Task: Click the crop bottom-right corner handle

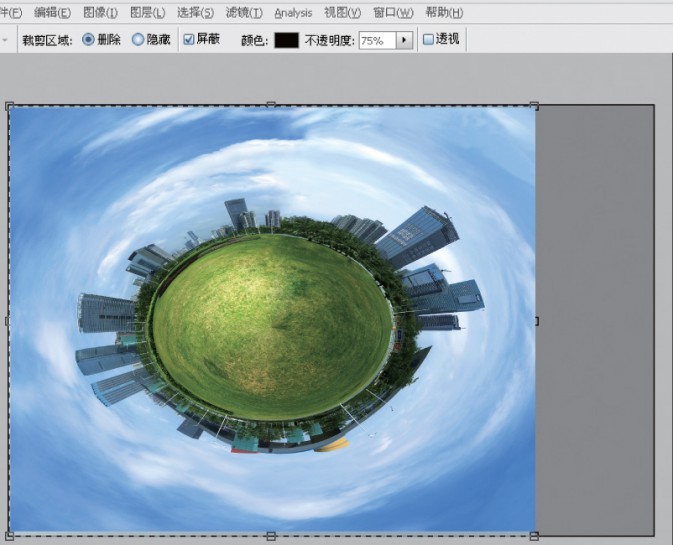Action: (534, 536)
